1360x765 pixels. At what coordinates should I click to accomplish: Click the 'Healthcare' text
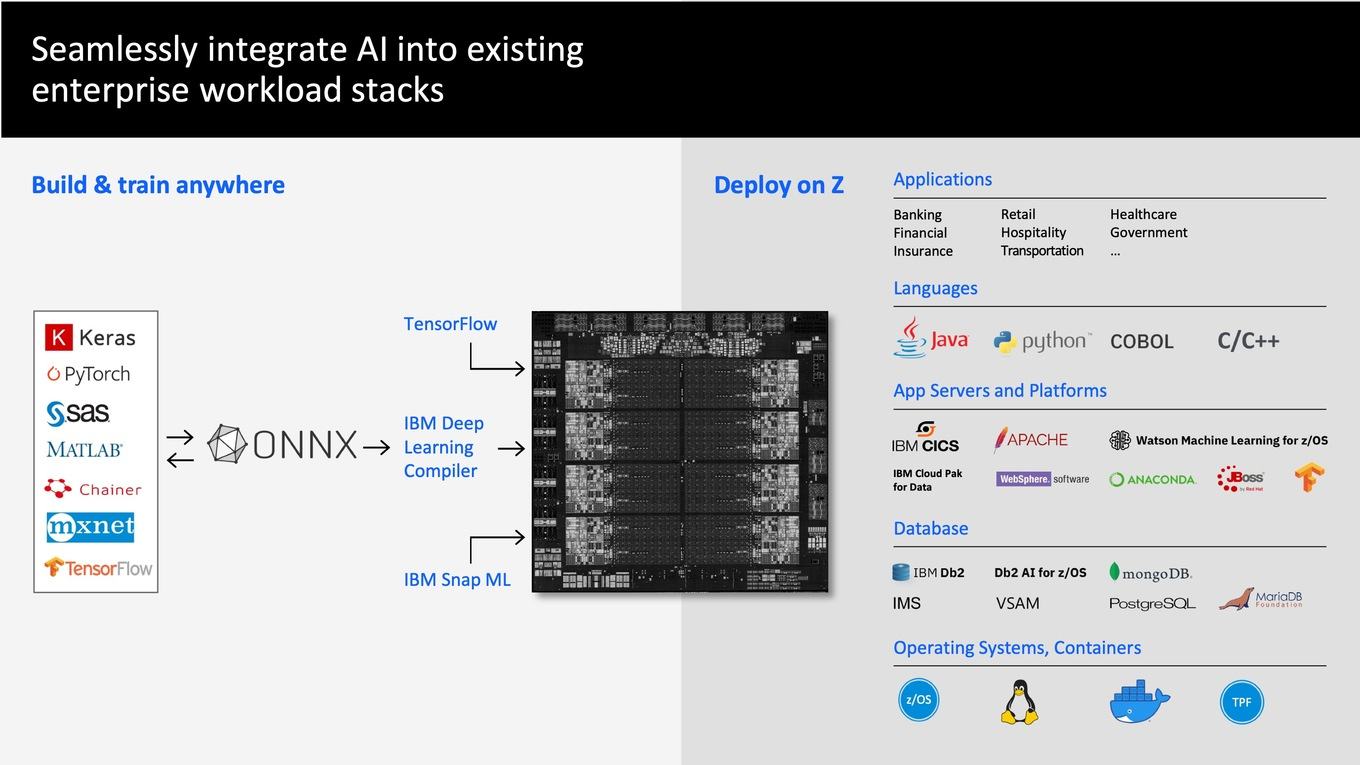[1143, 214]
